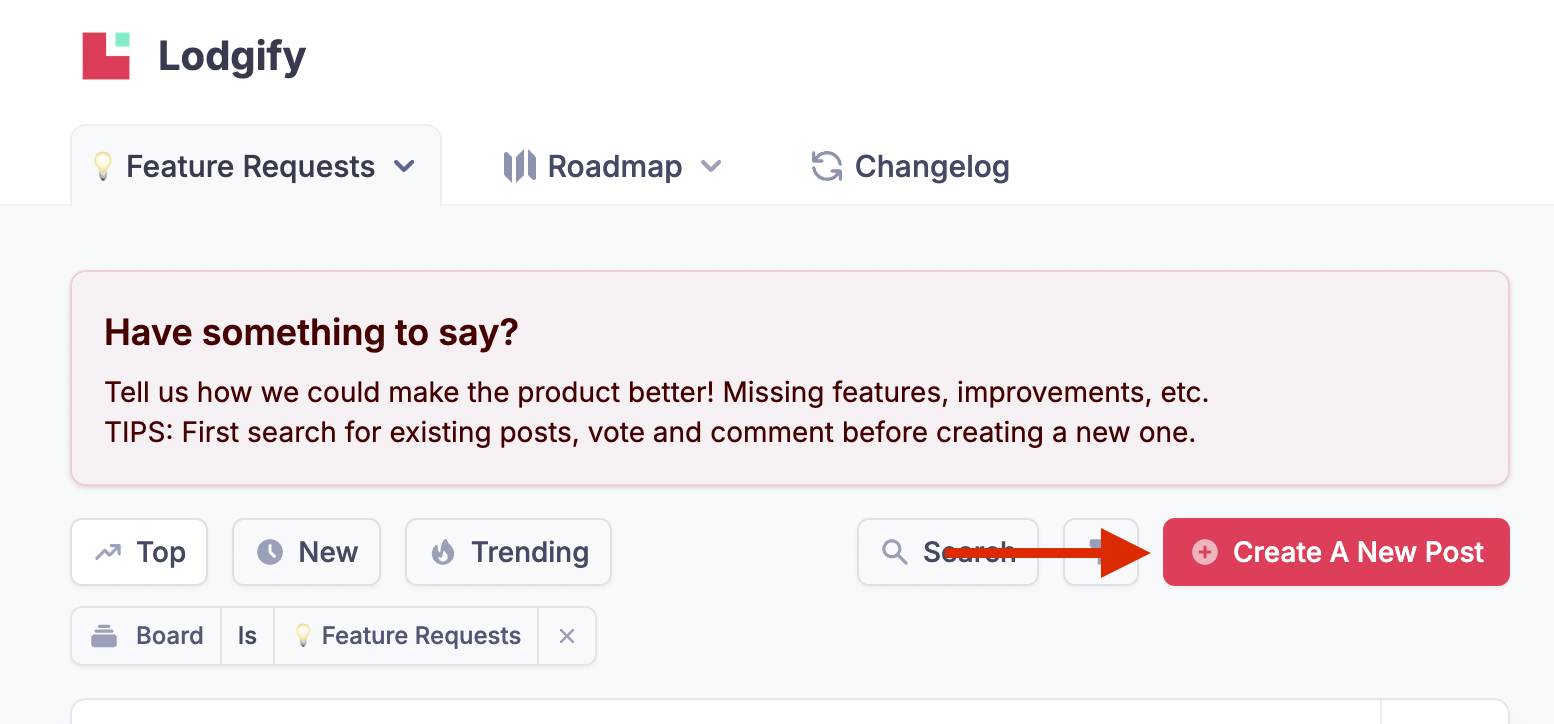Click the flame icon on Trending

pos(443,552)
